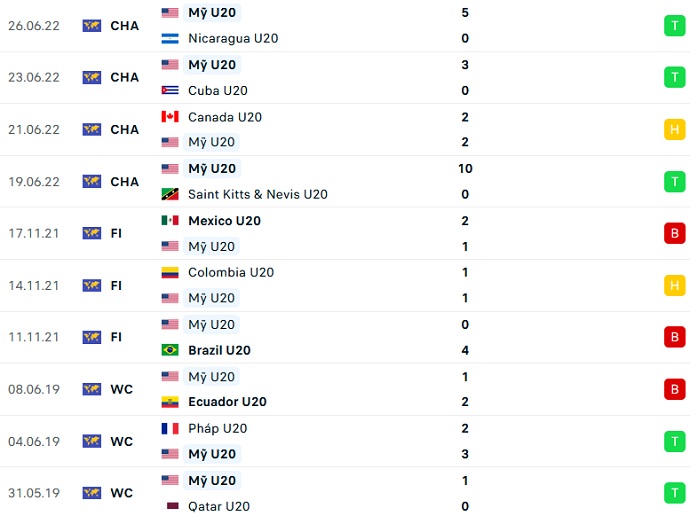This screenshot has width=690, height=516.
Task: Open the Mexico U20 team link
Action: click(227, 221)
